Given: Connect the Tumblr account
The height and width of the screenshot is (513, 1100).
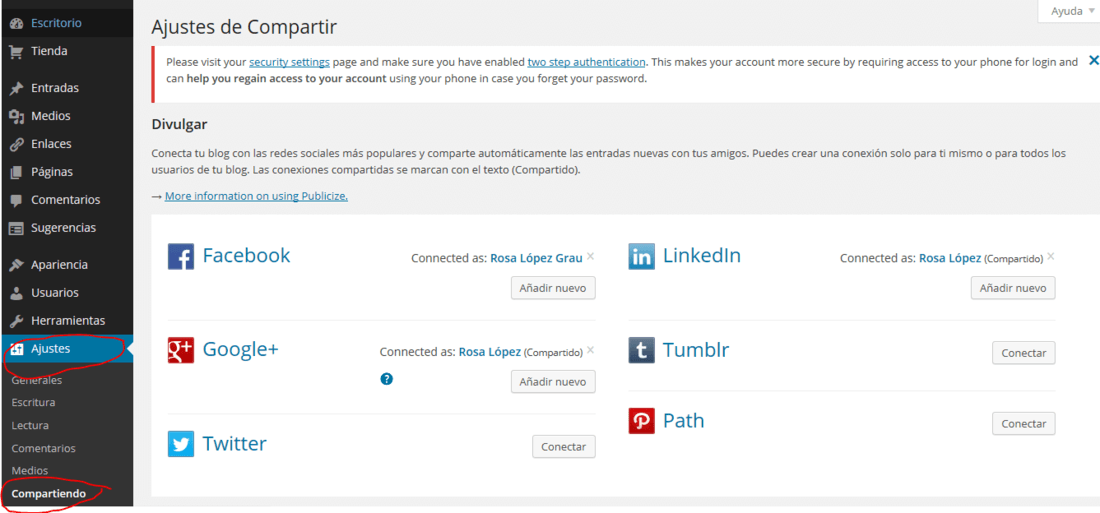Looking at the screenshot, I should pos(1024,353).
